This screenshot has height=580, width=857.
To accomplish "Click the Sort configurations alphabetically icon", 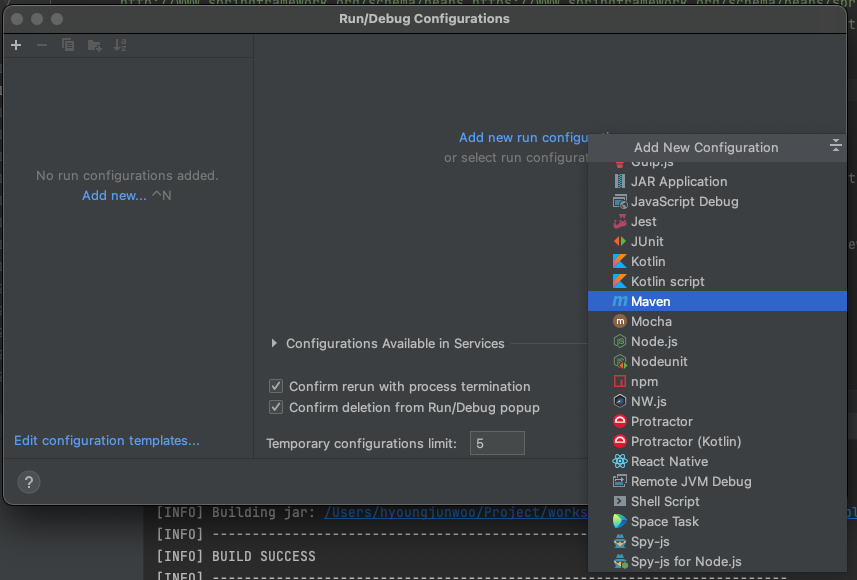I will [120, 45].
